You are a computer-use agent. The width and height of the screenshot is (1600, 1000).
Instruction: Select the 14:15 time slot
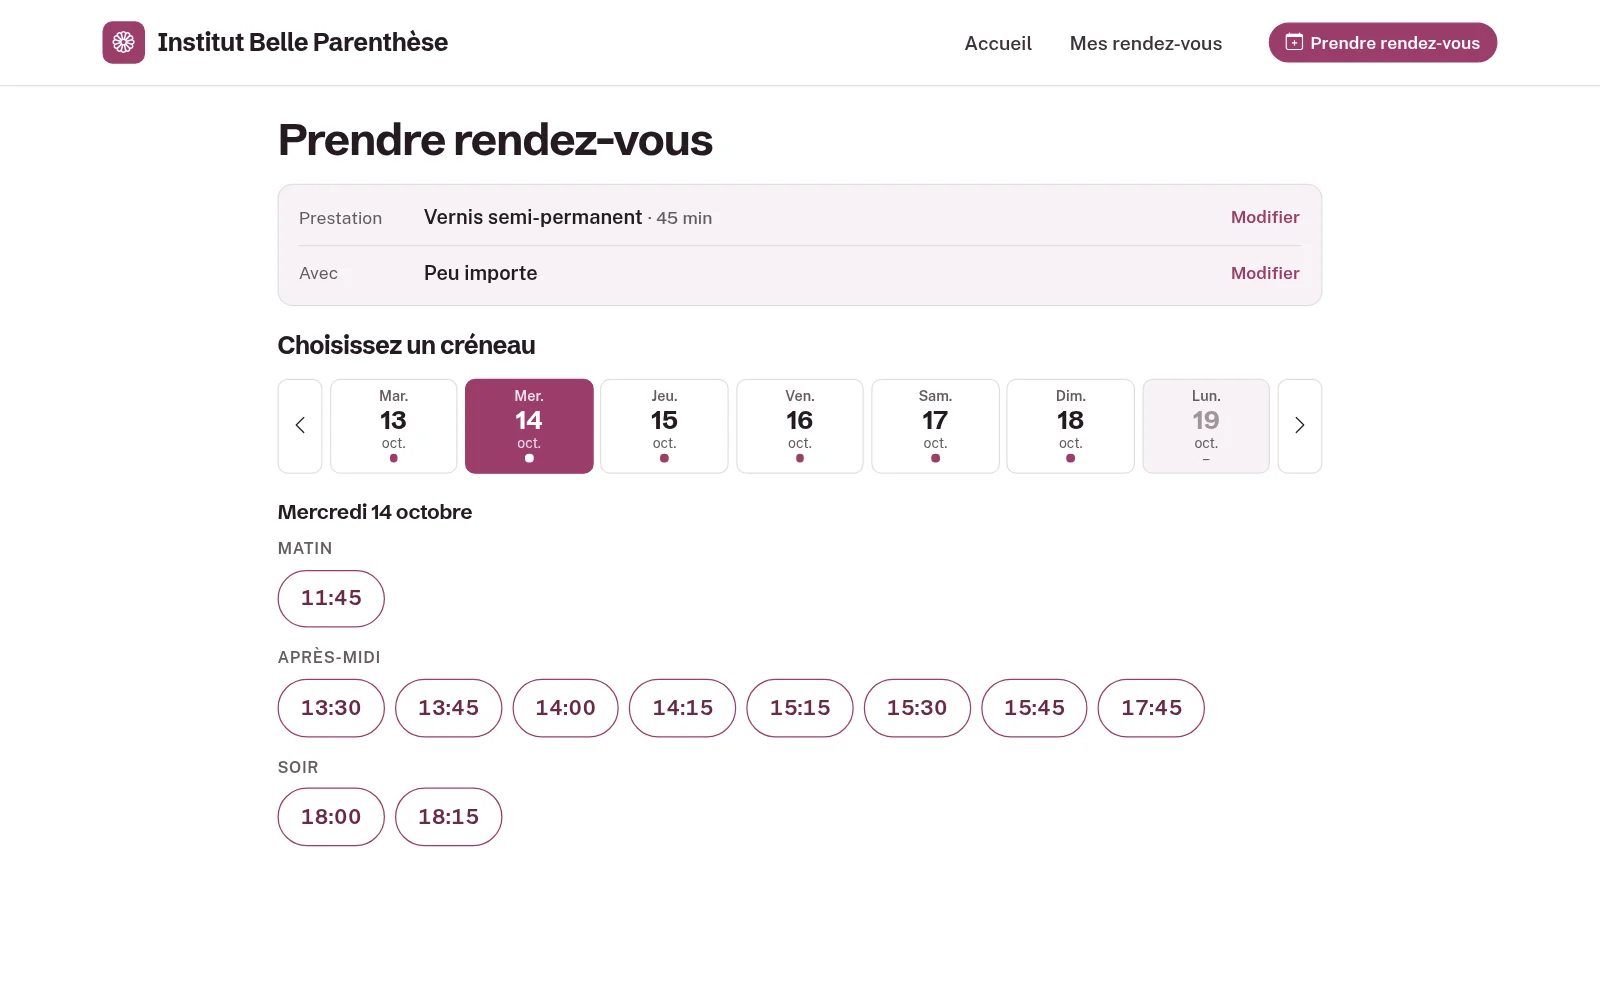(x=683, y=708)
